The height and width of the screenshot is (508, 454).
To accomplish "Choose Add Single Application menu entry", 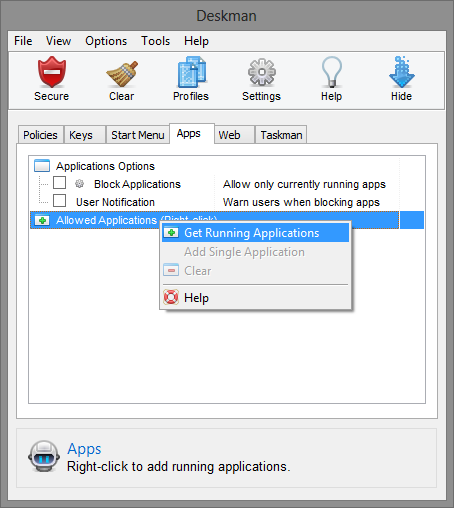I will tap(256, 252).
